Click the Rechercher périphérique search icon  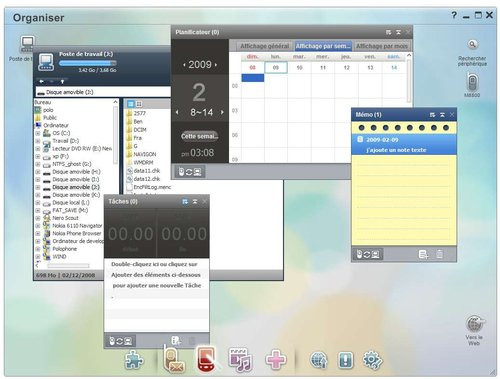point(472,45)
